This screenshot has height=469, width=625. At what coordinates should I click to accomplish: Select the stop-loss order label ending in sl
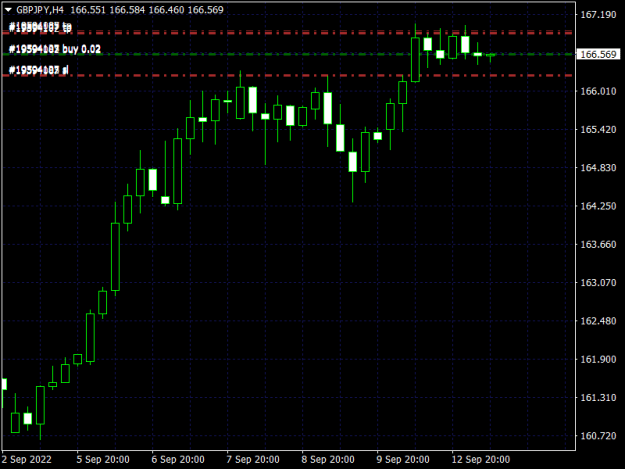(x=39, y=70)
